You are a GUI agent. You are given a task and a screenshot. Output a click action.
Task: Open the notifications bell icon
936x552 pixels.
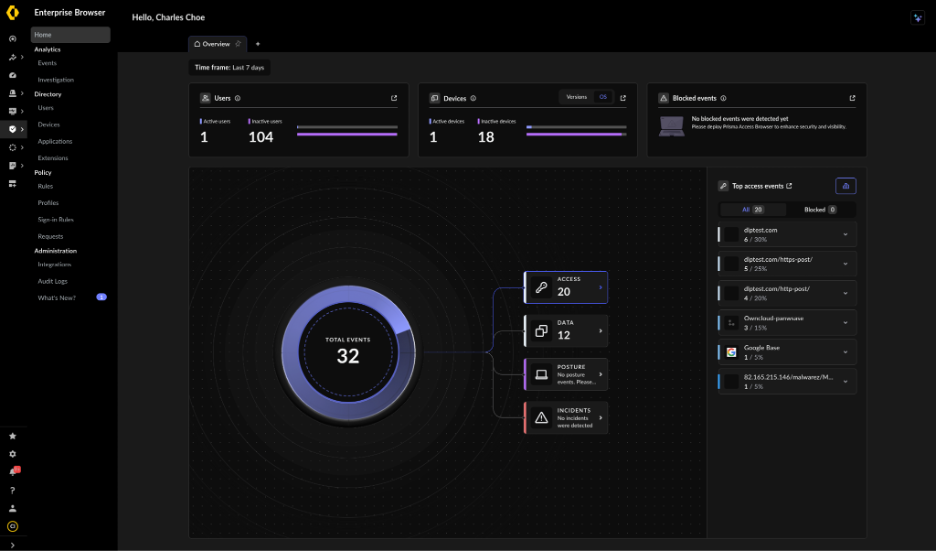[12, 472]
